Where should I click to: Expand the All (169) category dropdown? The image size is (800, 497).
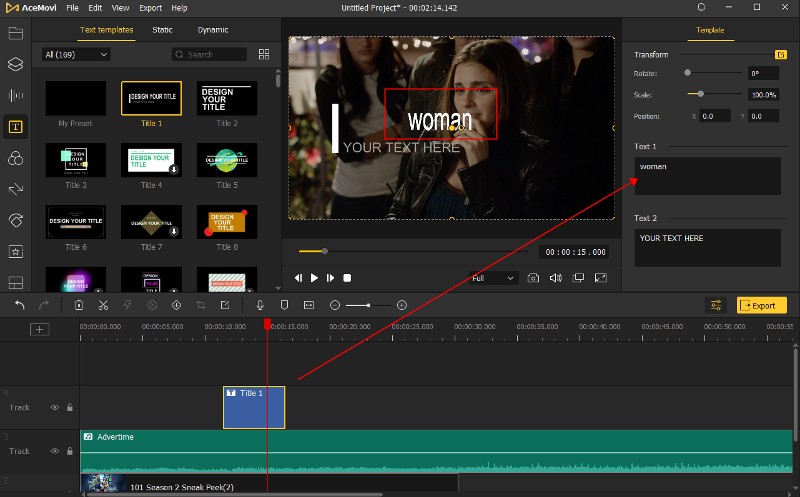coord(76,54)
